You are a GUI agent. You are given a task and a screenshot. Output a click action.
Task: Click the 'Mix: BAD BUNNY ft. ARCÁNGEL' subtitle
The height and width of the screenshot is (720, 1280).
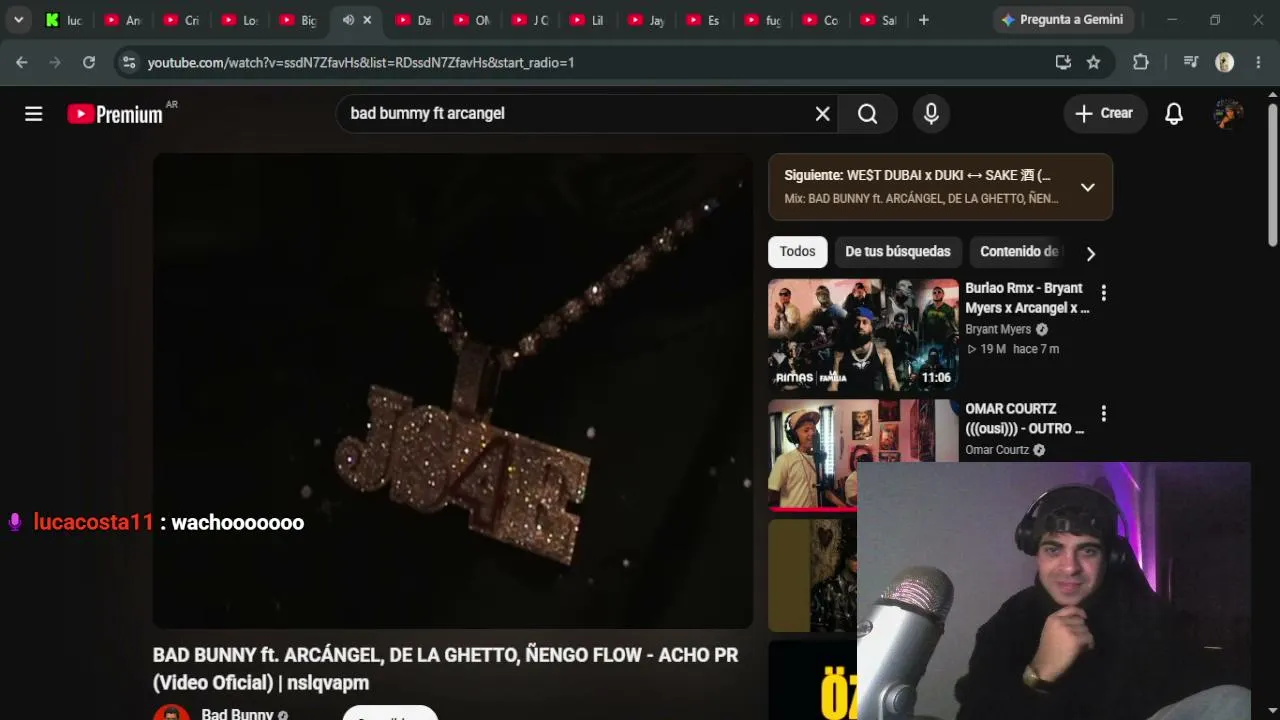point(921,199)
